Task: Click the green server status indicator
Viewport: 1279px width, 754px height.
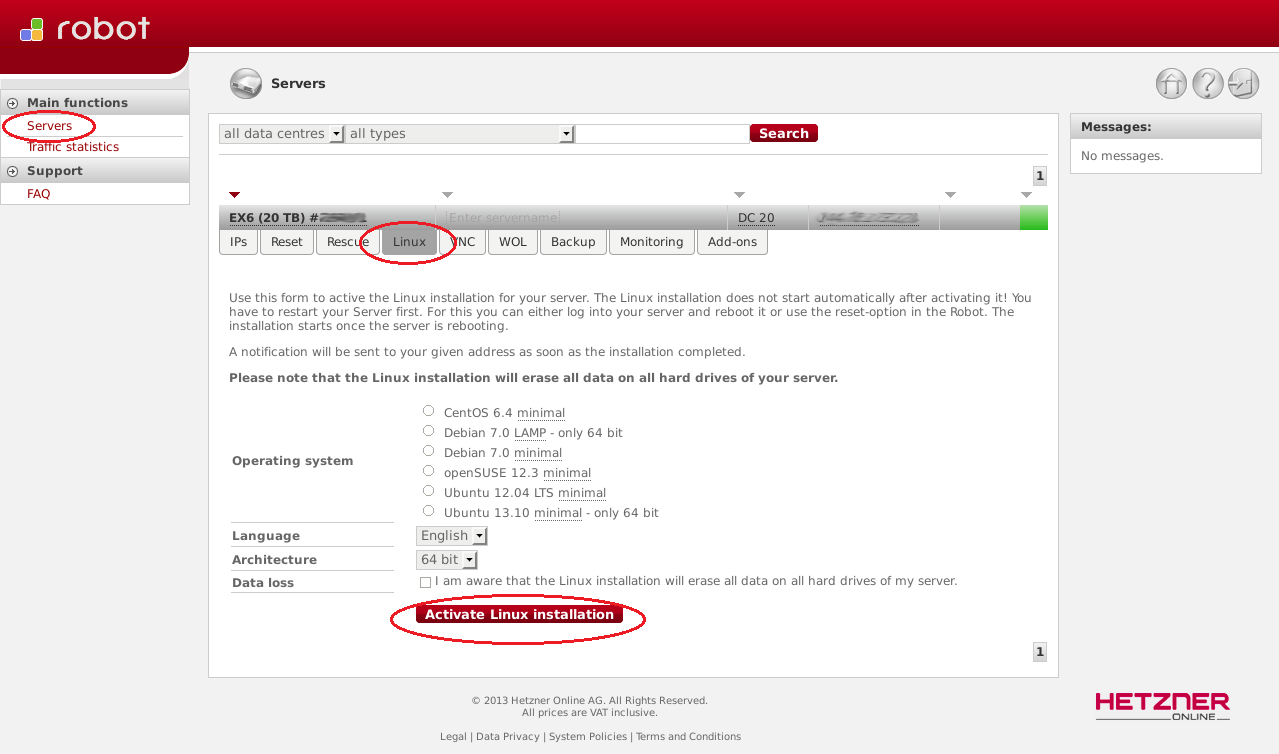Action: (x=1034, y=217)
